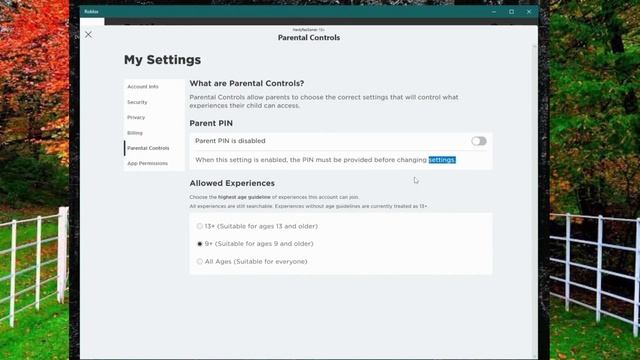Select the All Ages option

pos(200,262)
